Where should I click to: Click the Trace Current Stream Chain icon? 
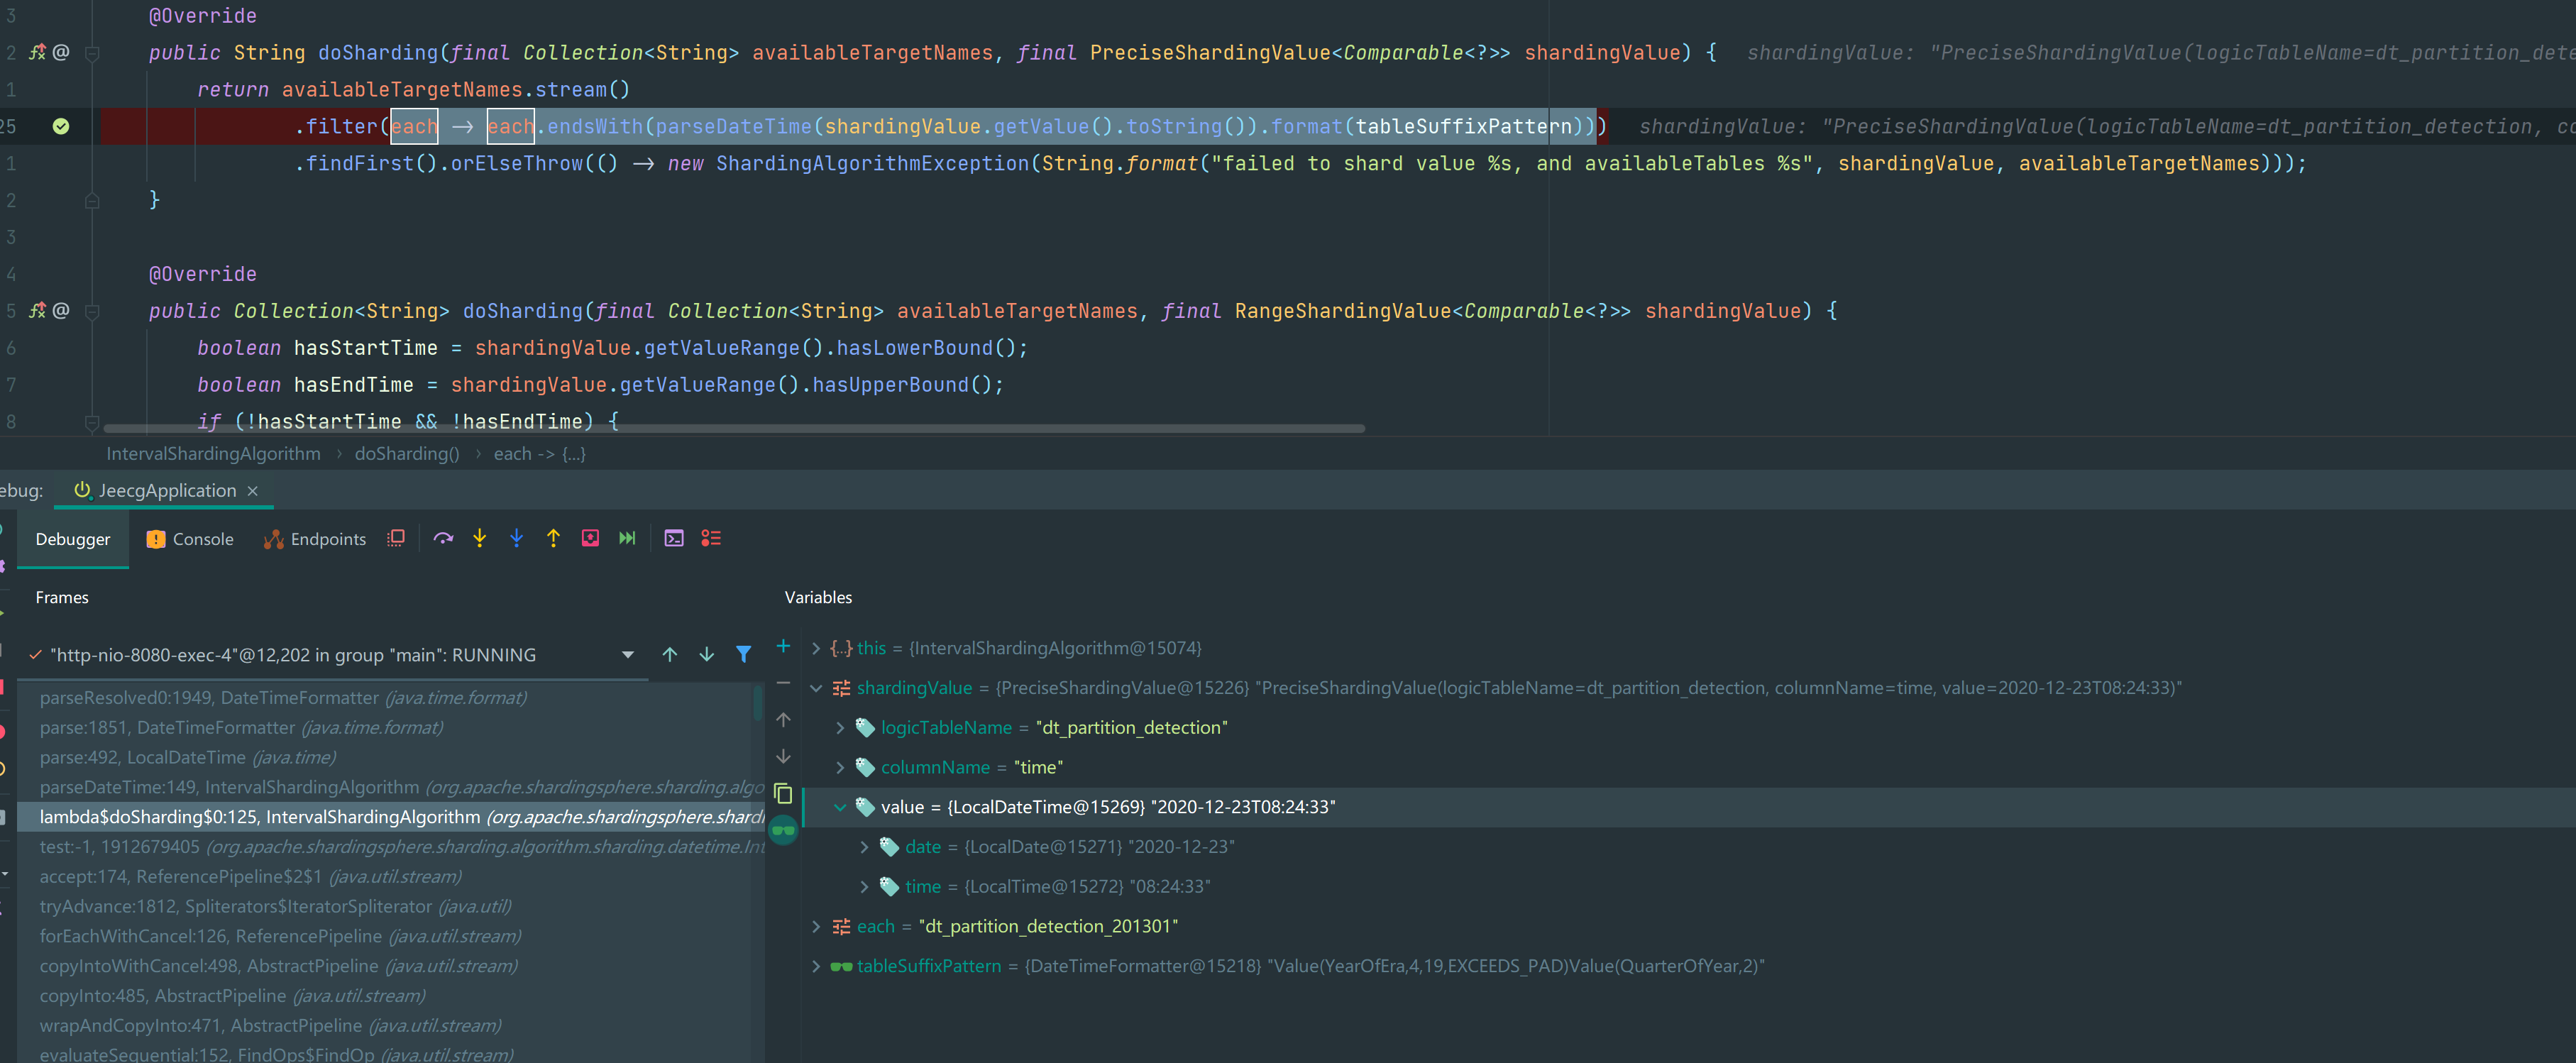coord(711,538)
